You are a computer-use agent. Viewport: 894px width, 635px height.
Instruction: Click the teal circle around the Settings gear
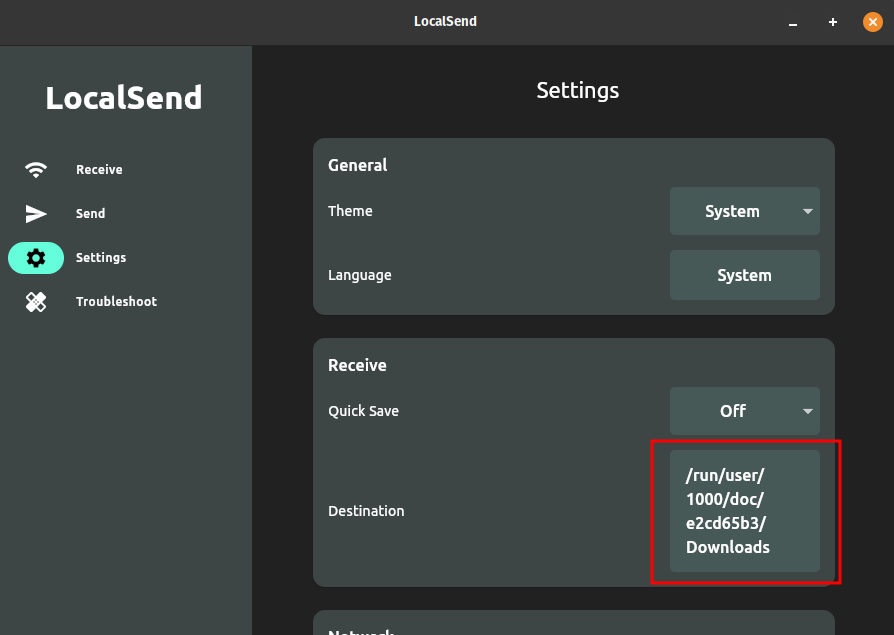[36, 257]
